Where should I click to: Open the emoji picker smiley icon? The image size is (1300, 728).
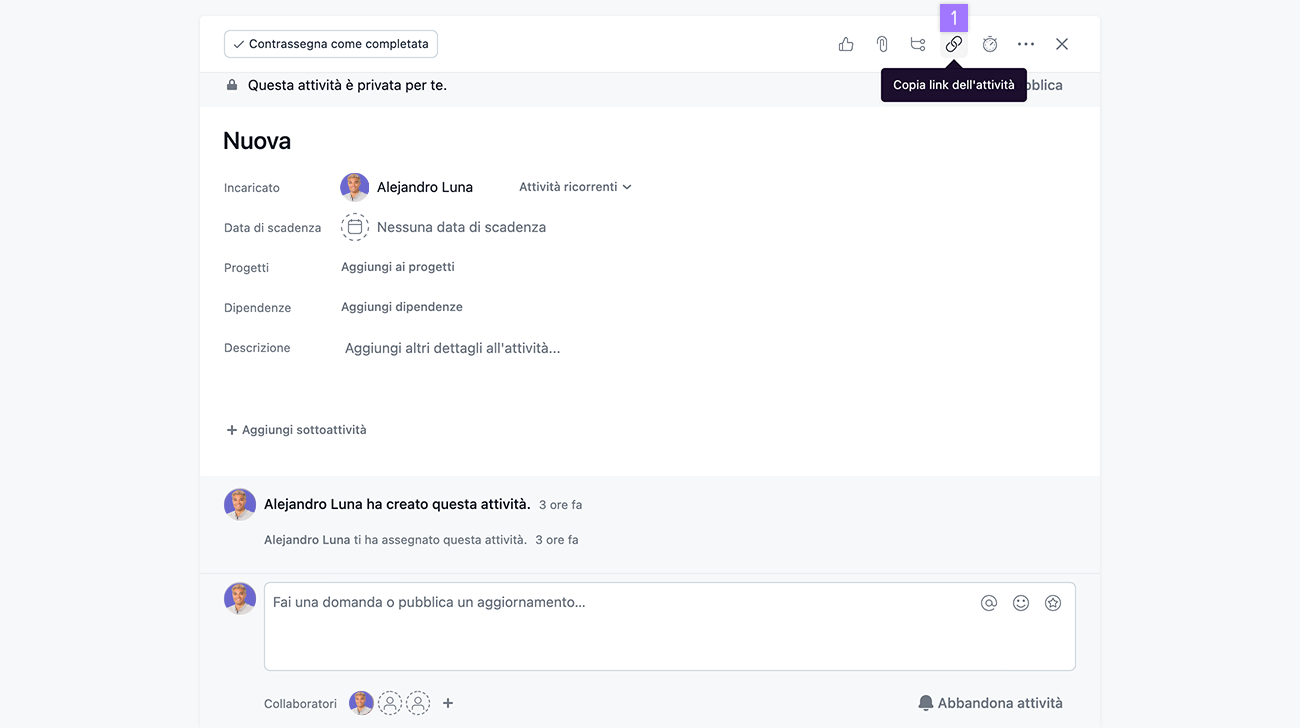pyautogui.click(x=1021, y=603)
